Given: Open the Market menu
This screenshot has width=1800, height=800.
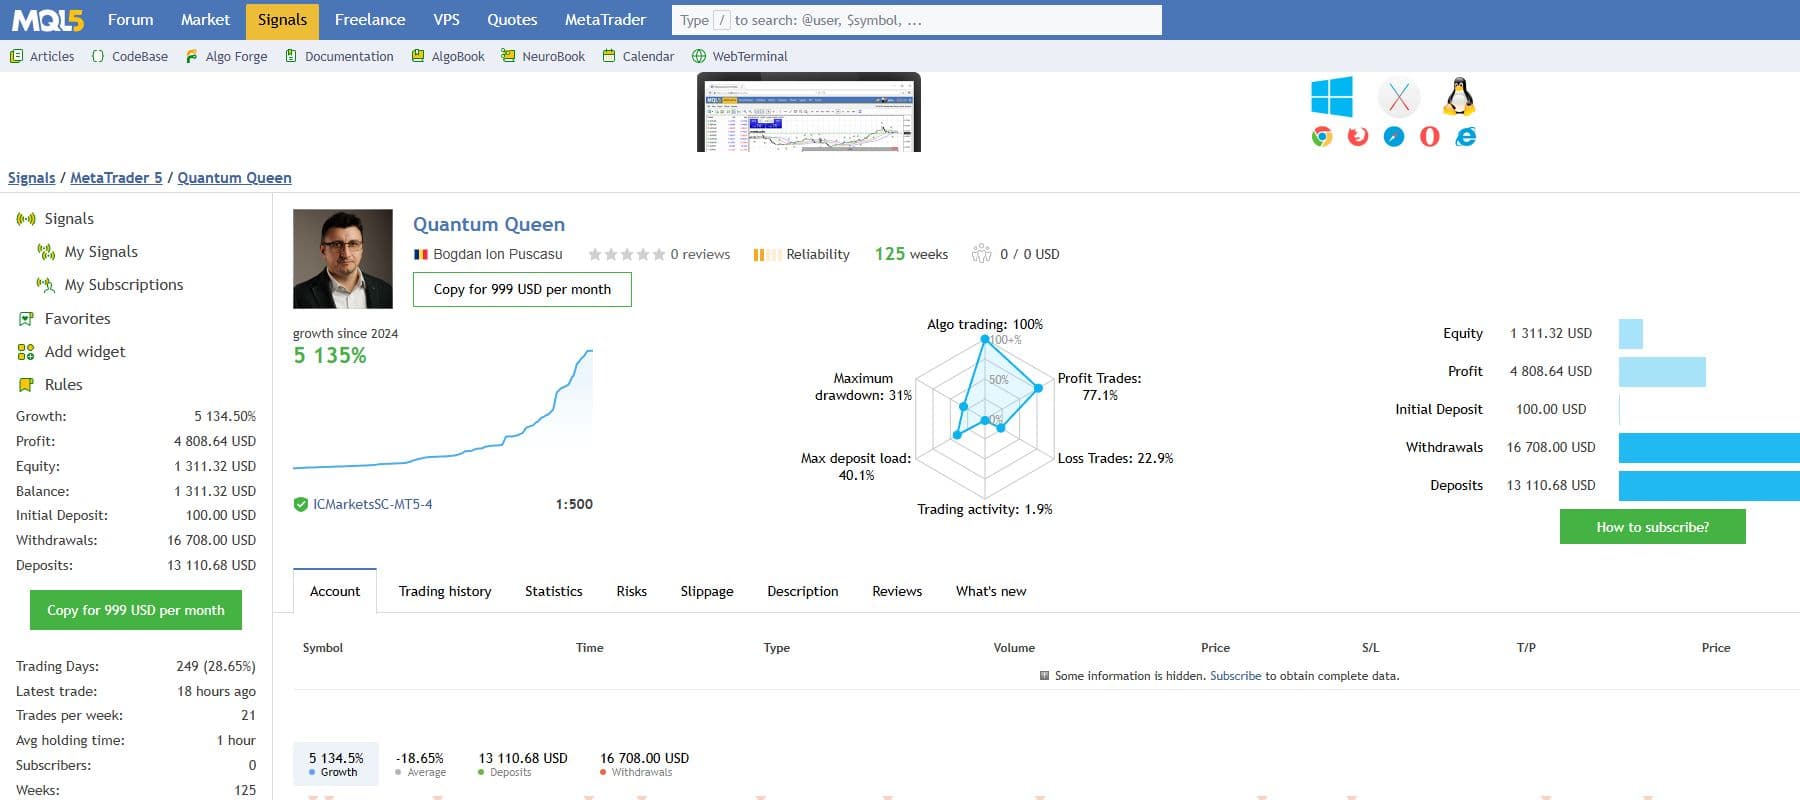Looking at the screenshot, I should [205, 20].
